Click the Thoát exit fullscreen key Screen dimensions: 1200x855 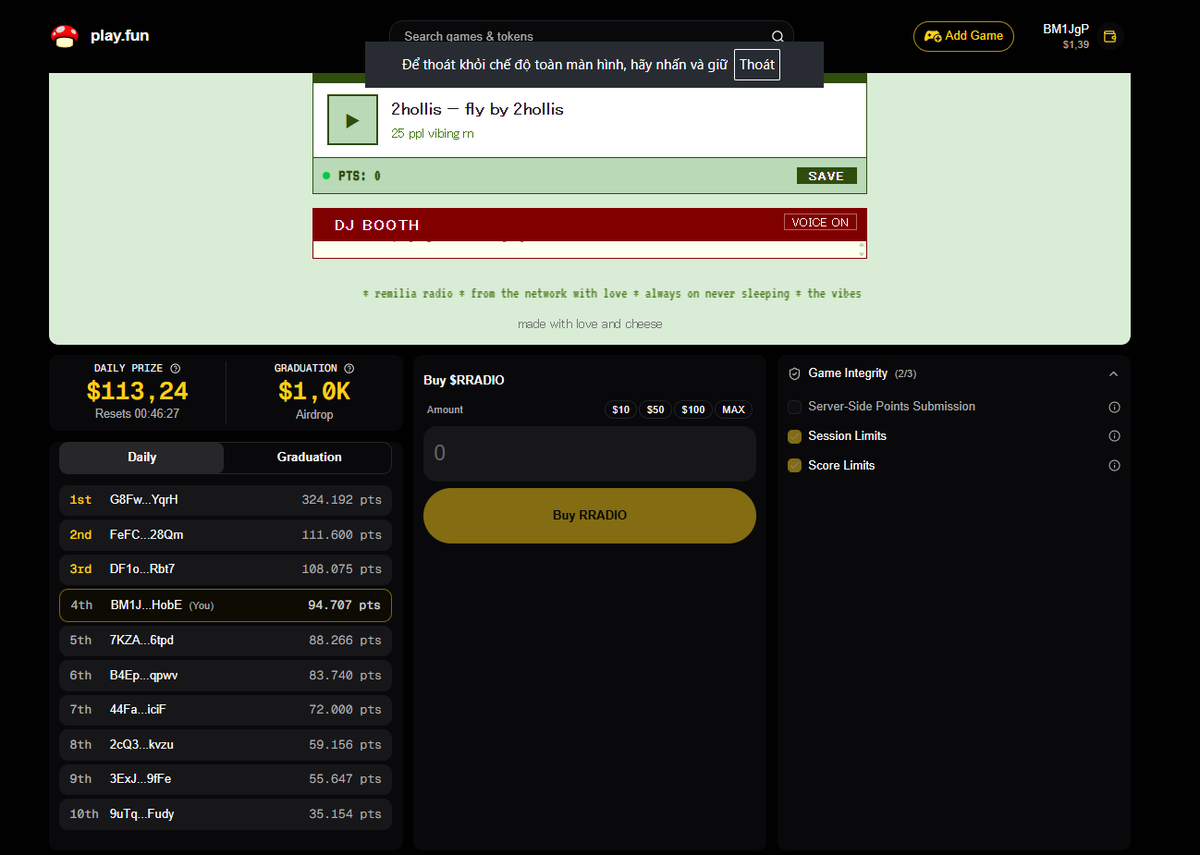(x=757, y=64)
